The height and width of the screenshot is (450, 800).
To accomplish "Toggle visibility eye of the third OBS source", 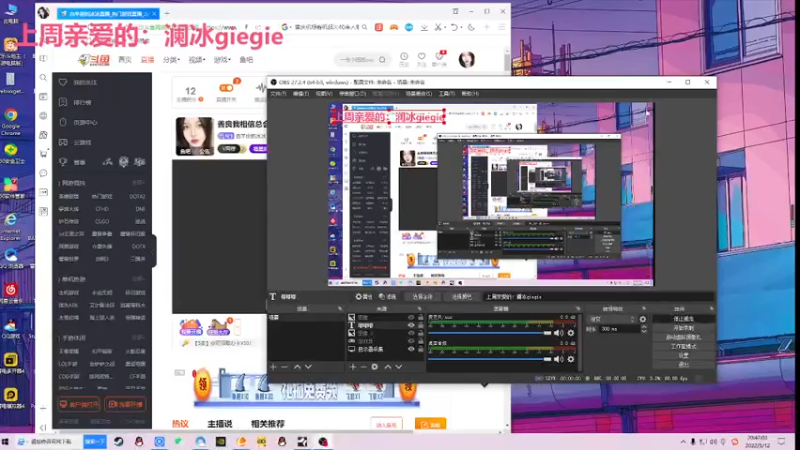I will point(411,333).
